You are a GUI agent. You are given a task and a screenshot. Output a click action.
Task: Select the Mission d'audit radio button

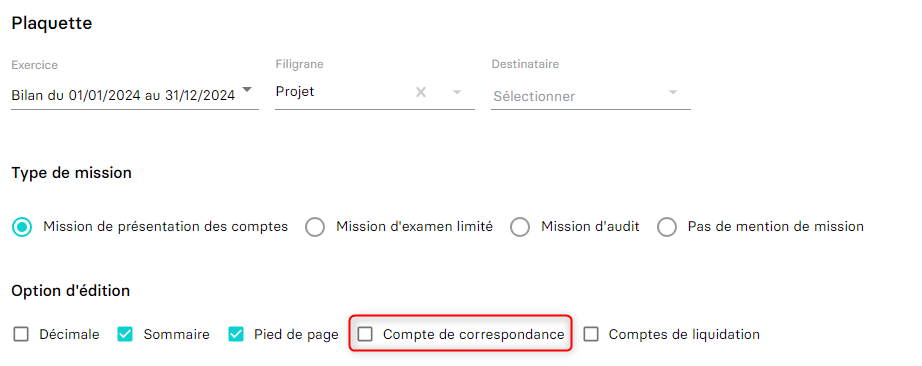(520, 227)
